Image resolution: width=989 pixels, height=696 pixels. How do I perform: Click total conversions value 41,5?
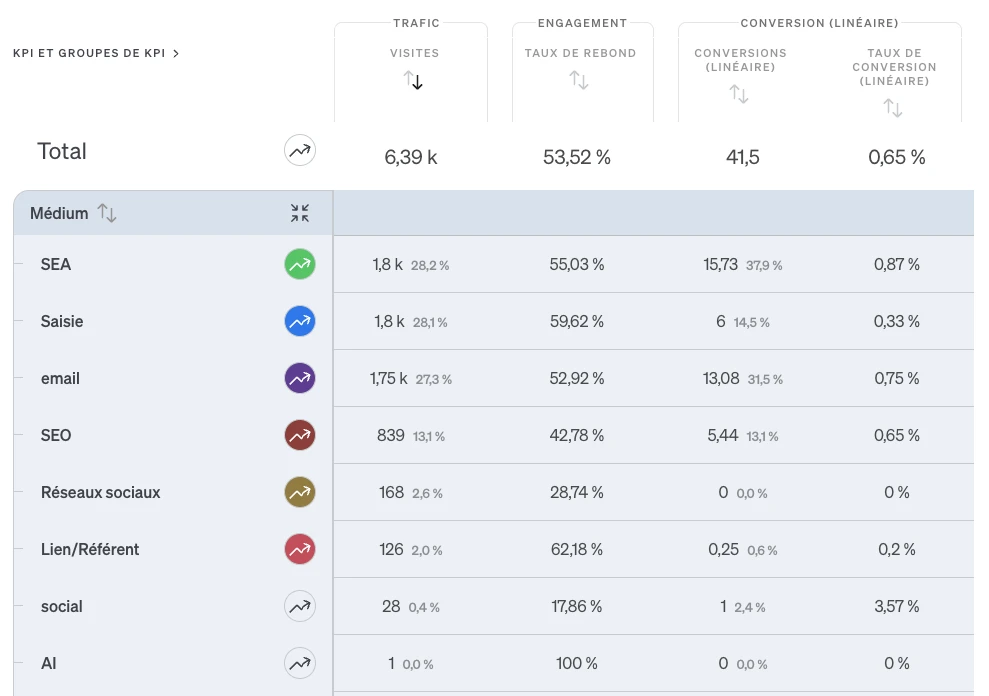click(x=742, y=157)
